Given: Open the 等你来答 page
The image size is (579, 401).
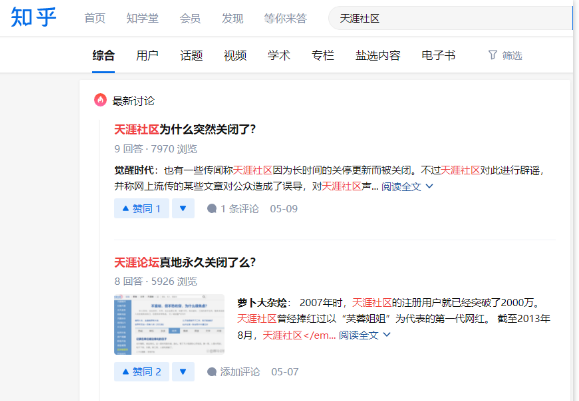Looking at the screenshot, I should [x=285, y=18].
